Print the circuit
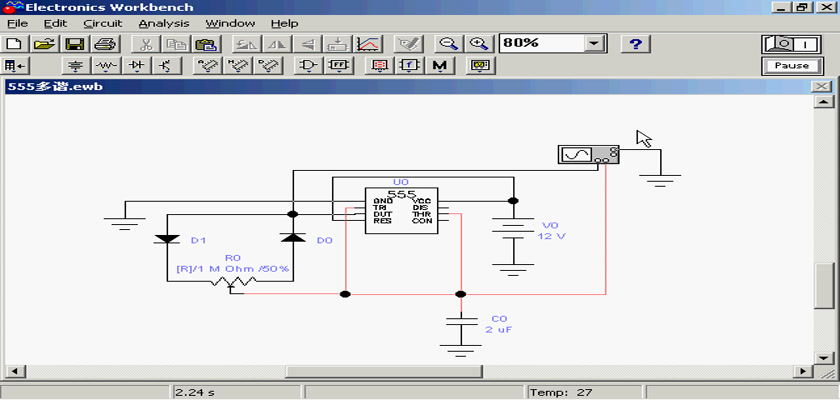 point(105,44)
